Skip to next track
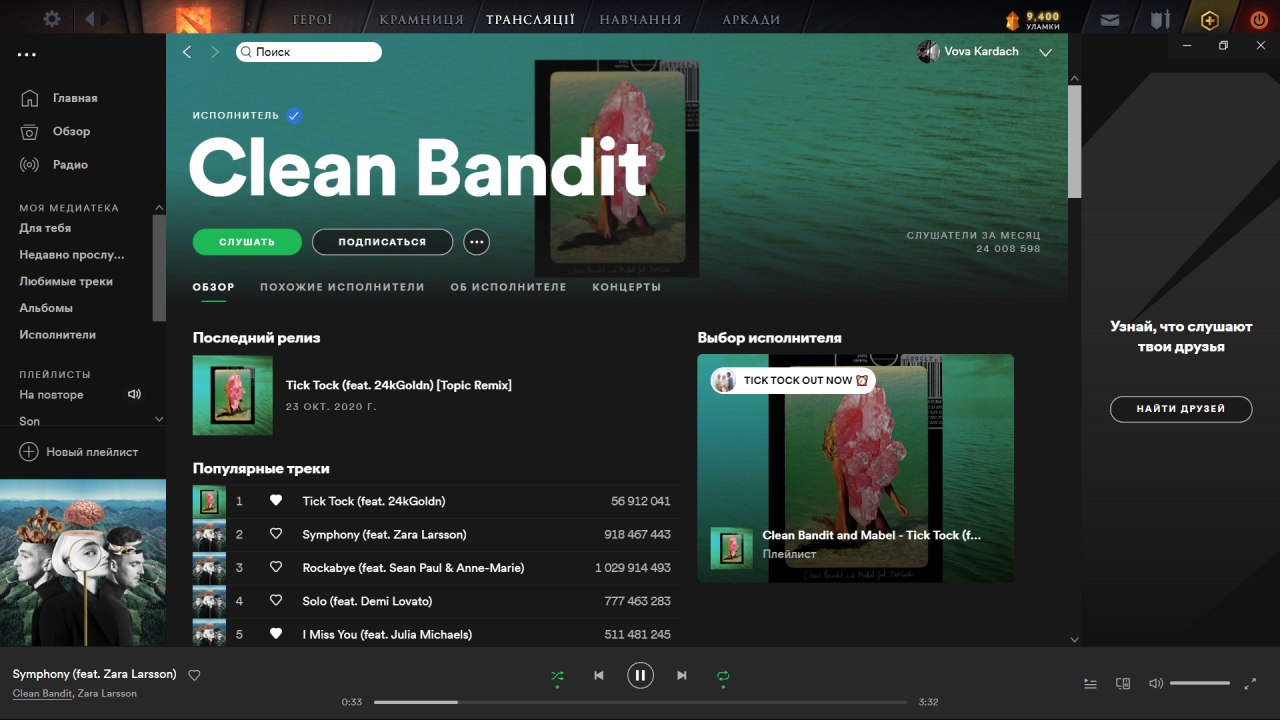The image size is (1280, 720). tap(682, 676)
